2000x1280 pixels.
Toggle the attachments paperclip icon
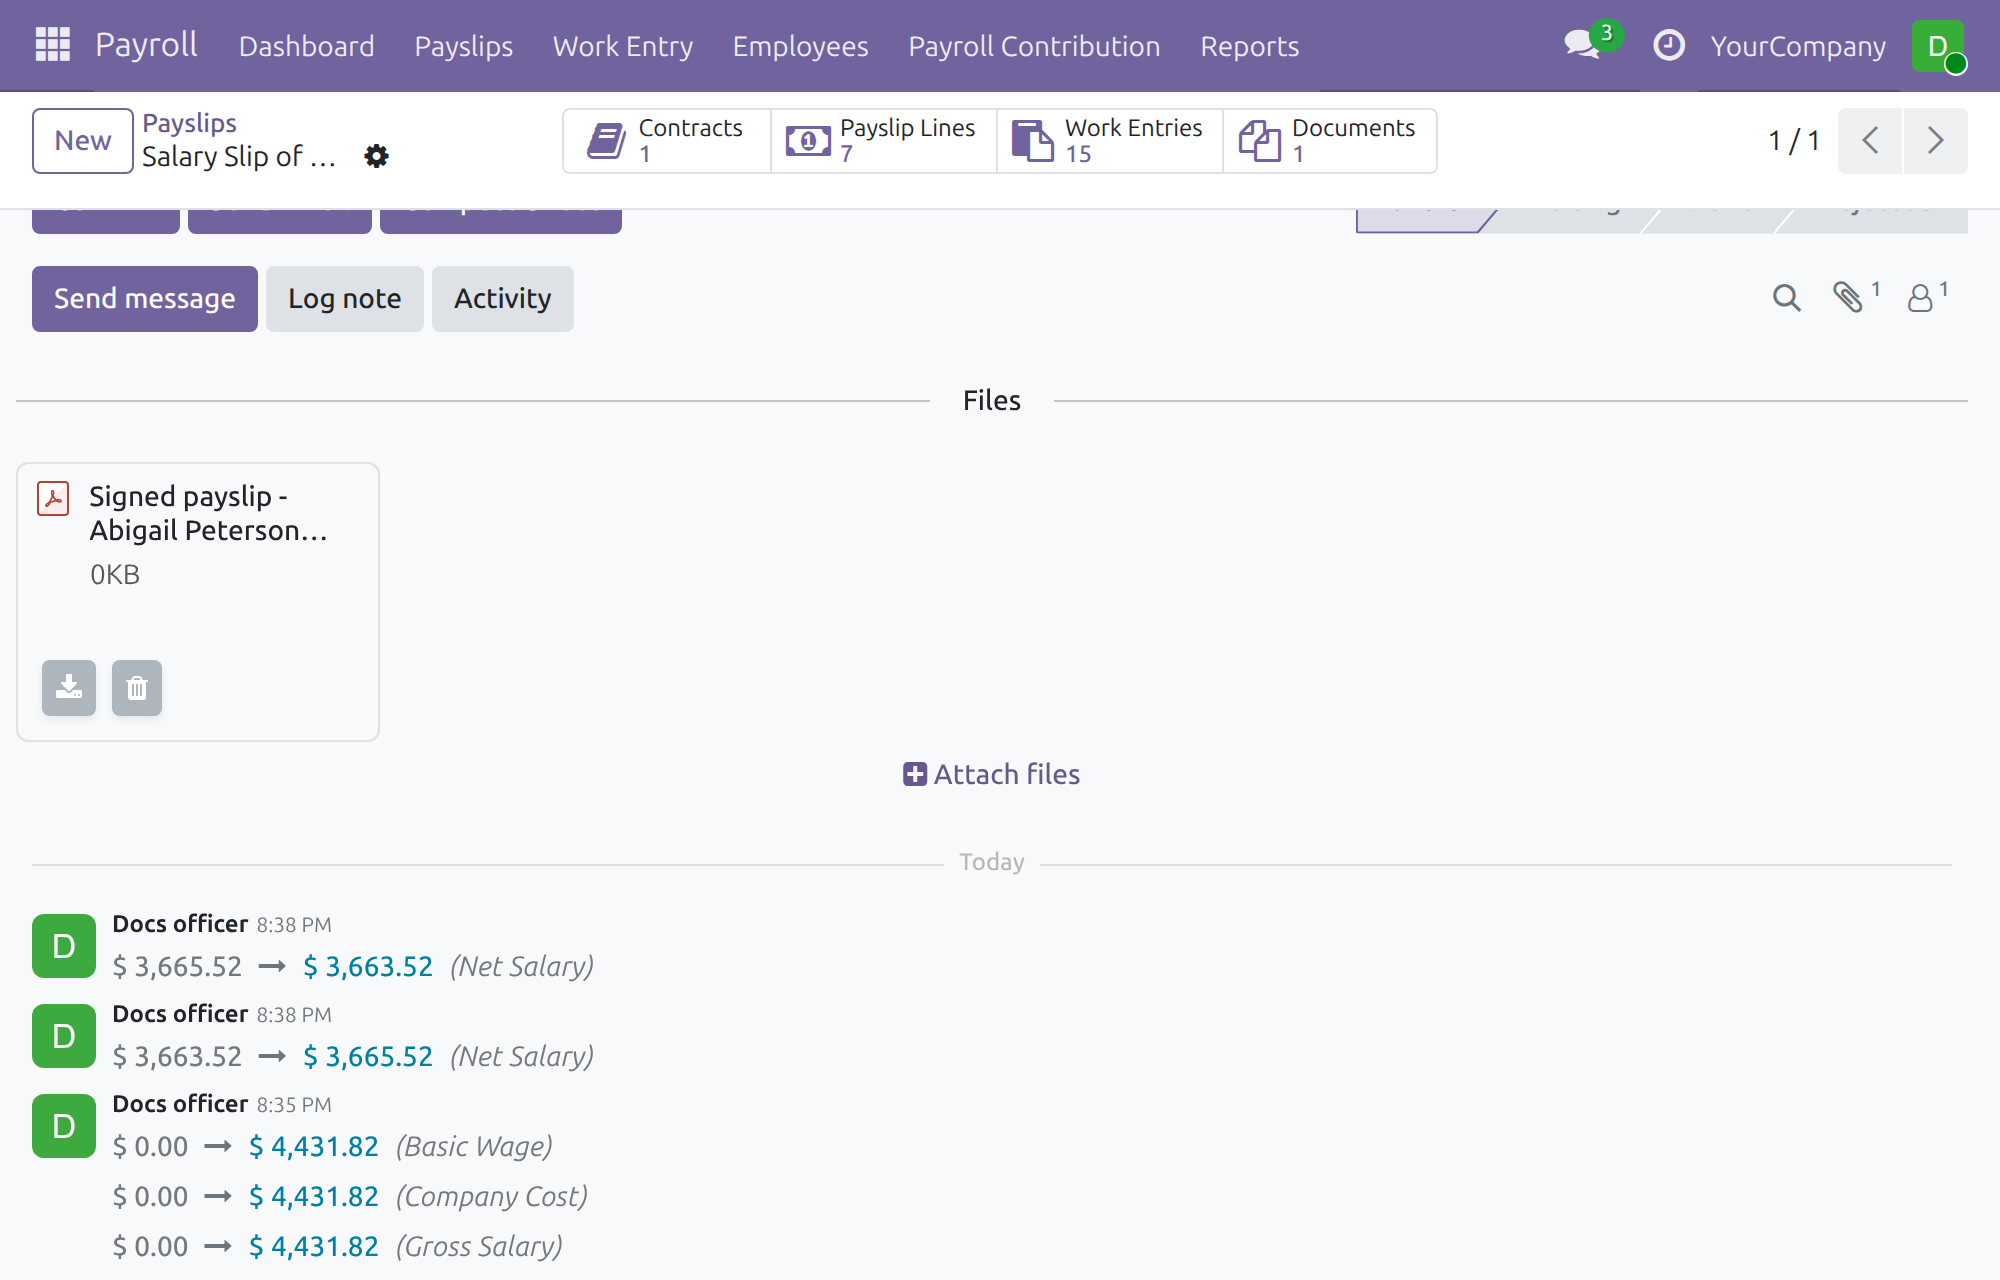pyautogui.click(x=1855, y=296)
